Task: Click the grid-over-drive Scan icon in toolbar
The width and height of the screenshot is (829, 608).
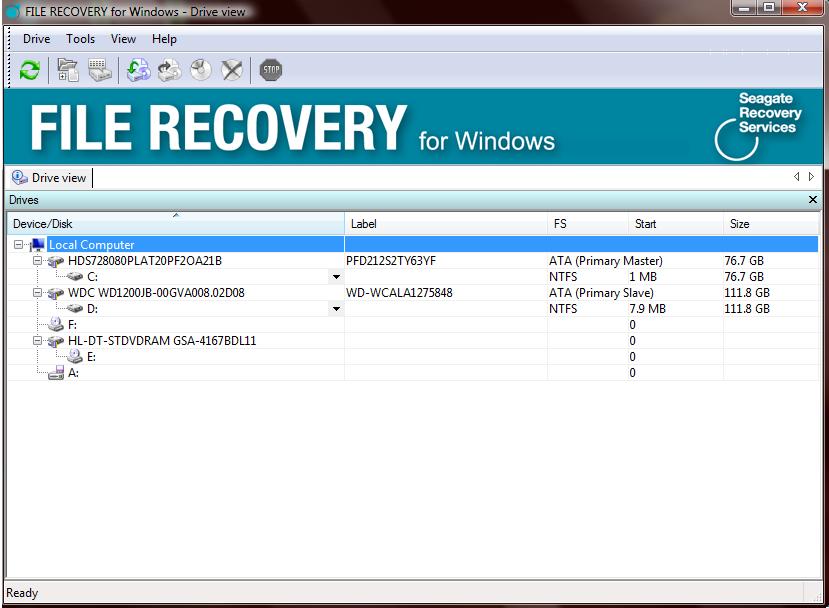Action: point(100,70)
